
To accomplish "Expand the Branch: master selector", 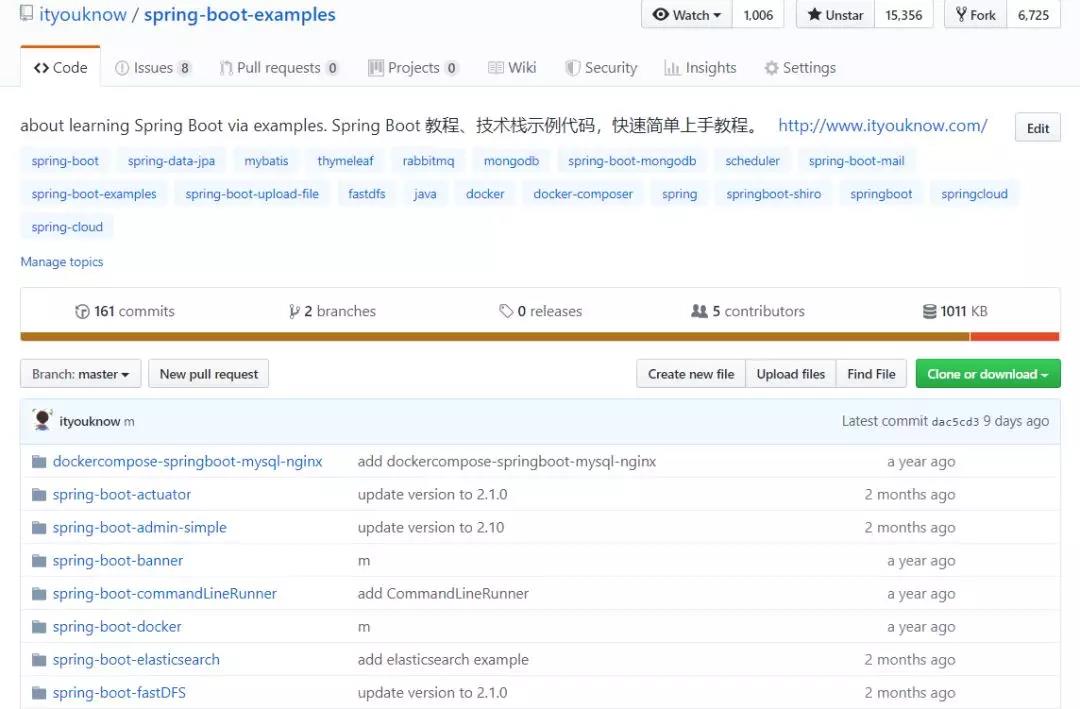I will (81, 373).
